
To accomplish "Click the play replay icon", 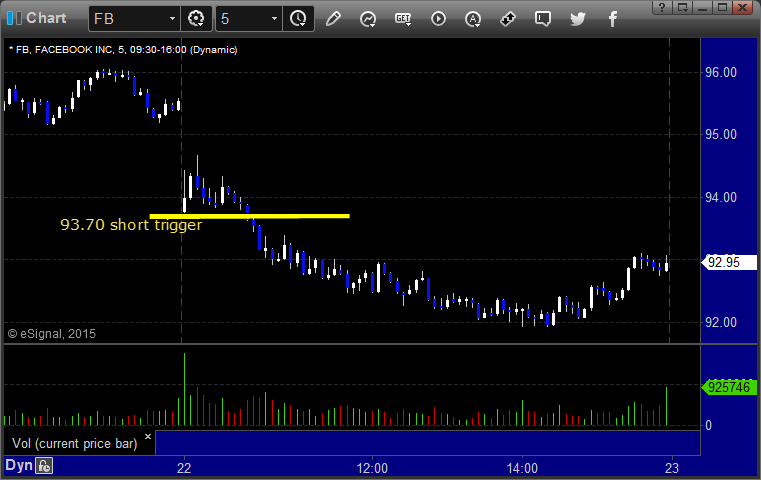I will click(438, 19).
